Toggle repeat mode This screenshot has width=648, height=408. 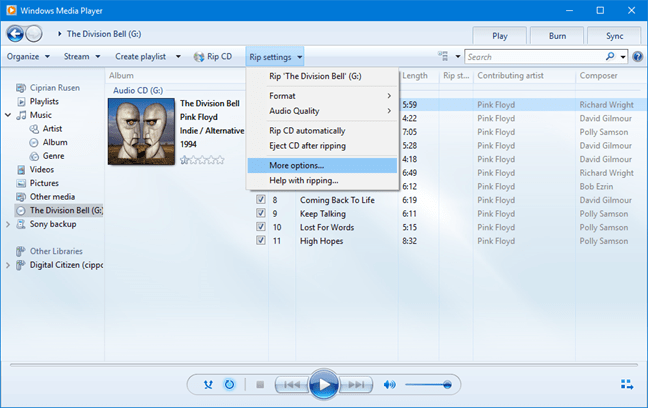(x=229, y=385)
